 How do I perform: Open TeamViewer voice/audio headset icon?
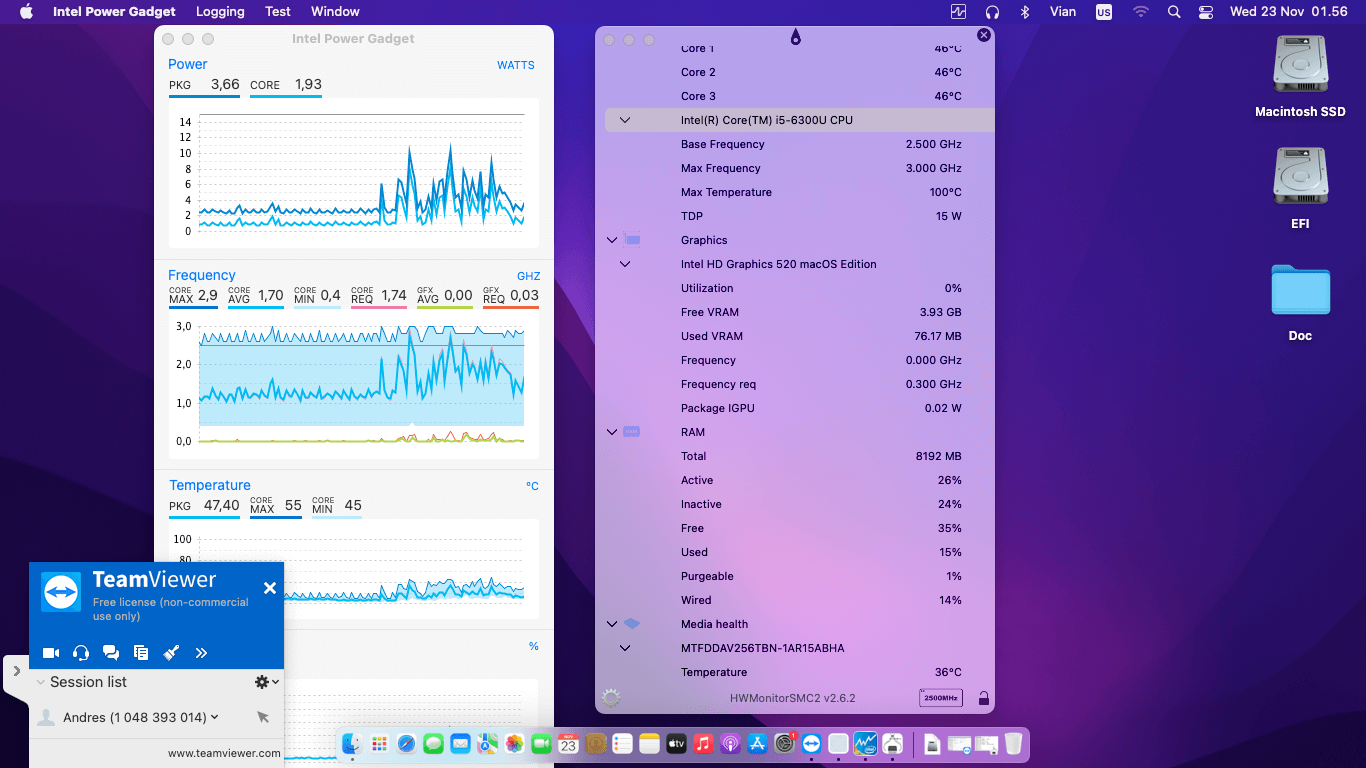(x=80, y=652)
